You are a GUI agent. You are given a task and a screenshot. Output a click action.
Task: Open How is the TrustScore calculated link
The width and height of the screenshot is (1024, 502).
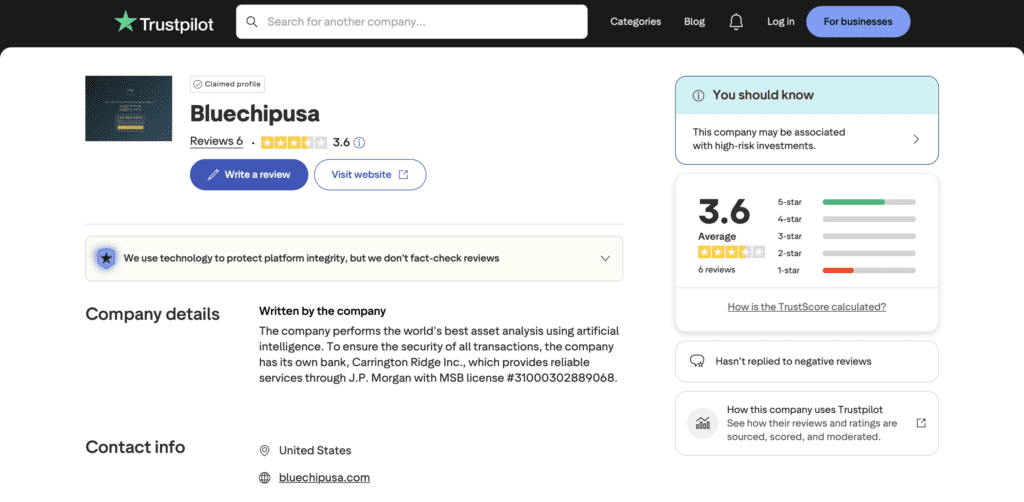(x=806, y=307)
